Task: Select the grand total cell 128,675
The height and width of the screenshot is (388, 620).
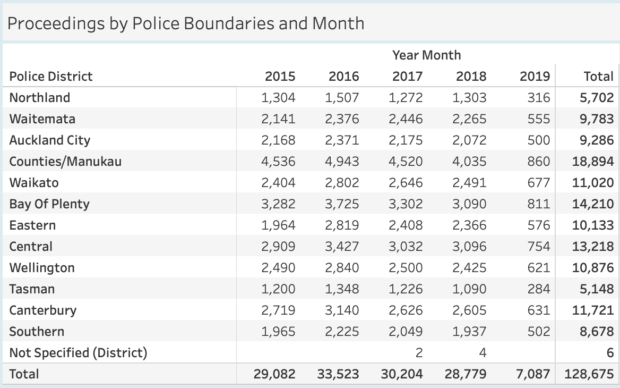Action: click(x=589, y=374)
